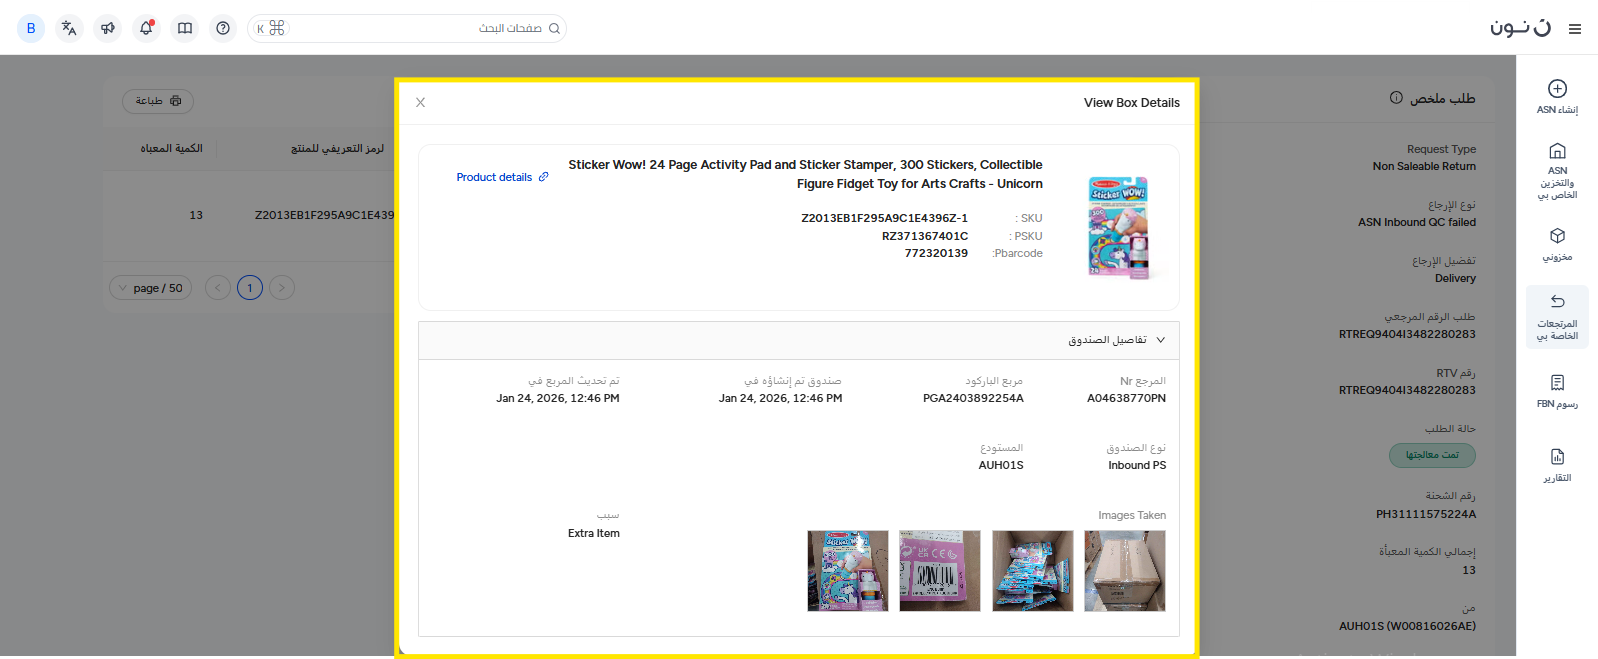This screenshot has height=659, width=1598.
Task: Open the notifications bell icon
Action: coord(146,28)
